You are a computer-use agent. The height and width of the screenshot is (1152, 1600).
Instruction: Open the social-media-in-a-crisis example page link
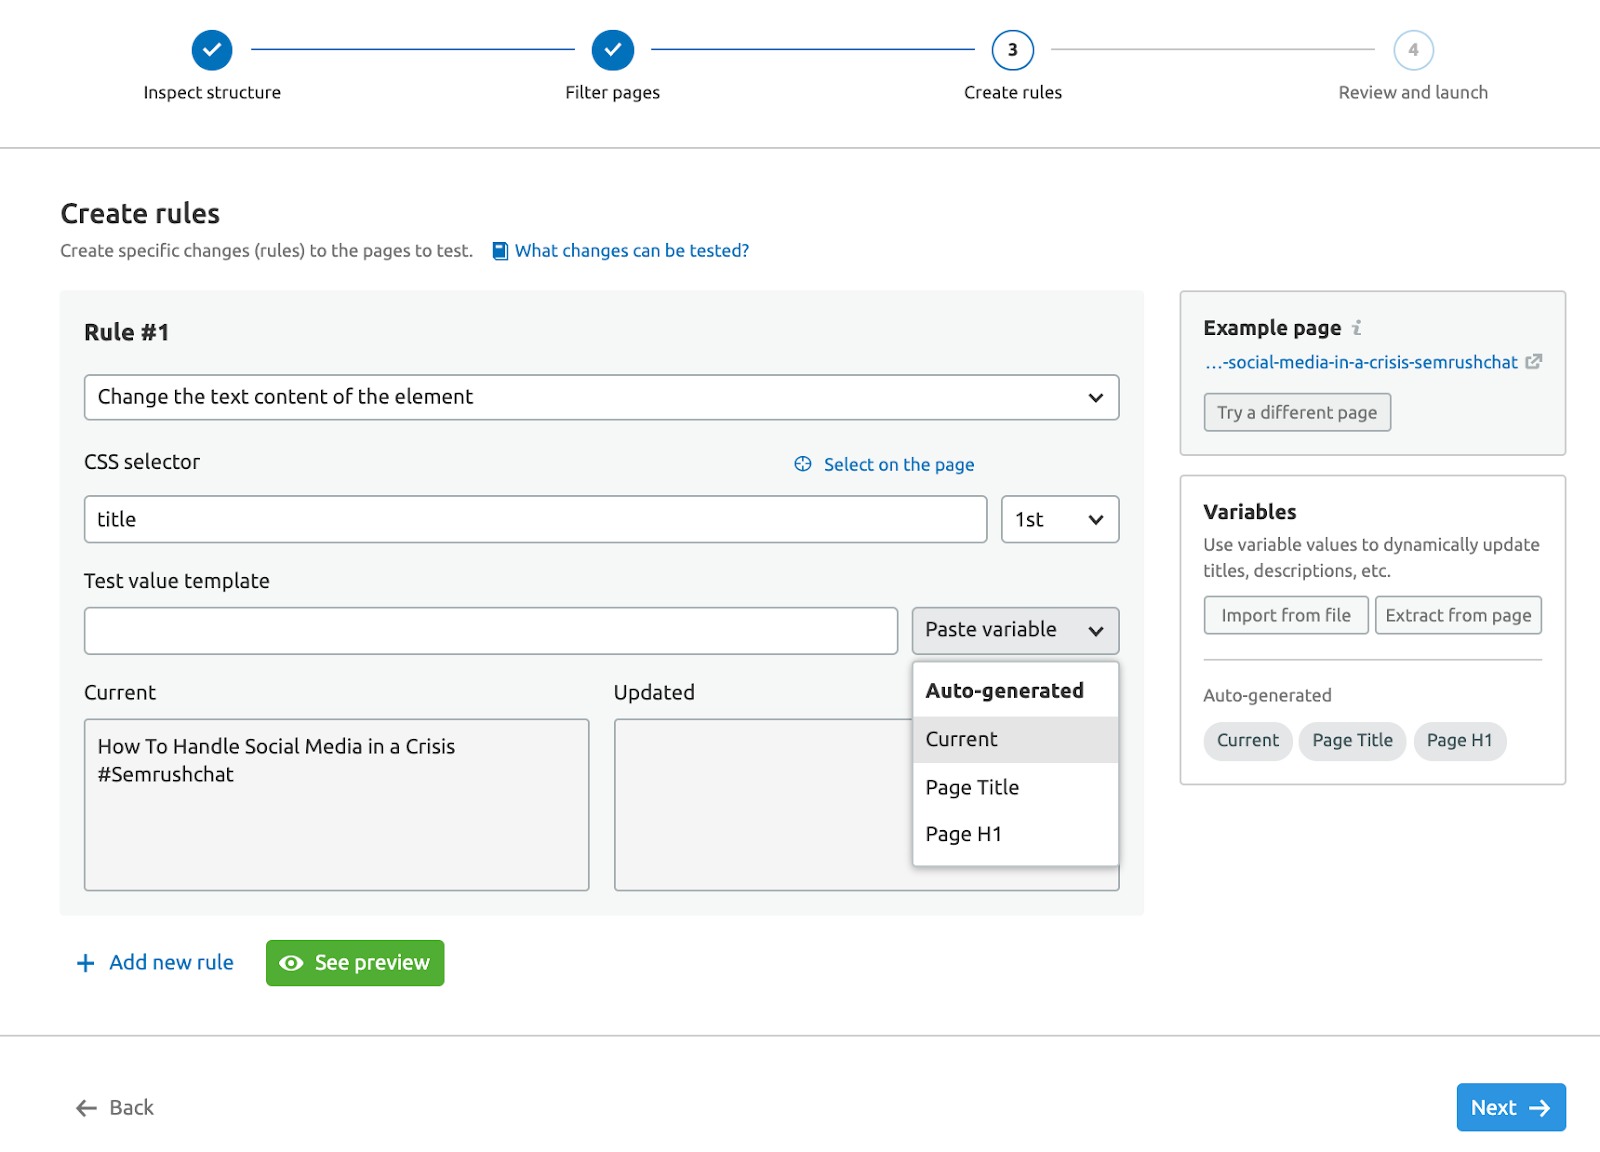pos(1361,362)
